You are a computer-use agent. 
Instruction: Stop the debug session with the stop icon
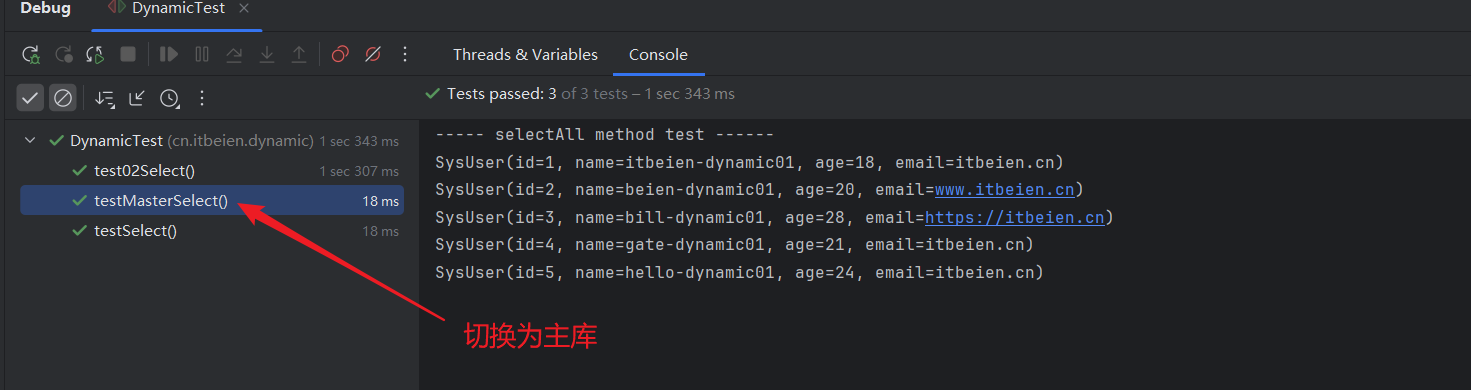coord(128,55)
